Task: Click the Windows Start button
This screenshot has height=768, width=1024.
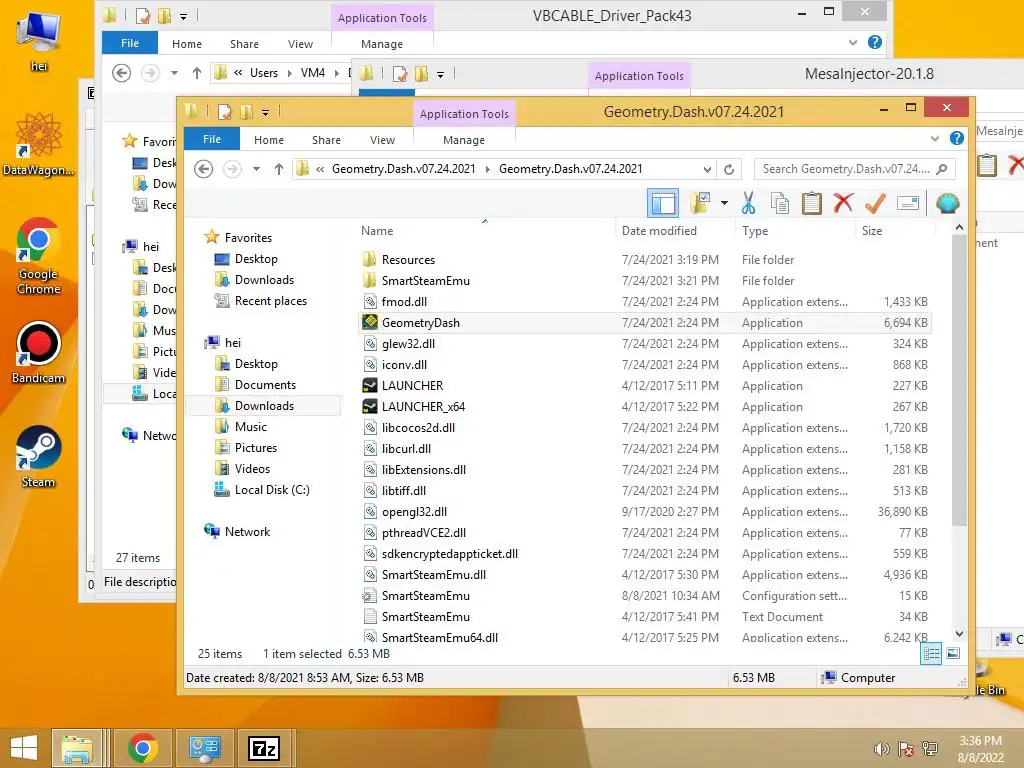Action: [x=24, y=748]
